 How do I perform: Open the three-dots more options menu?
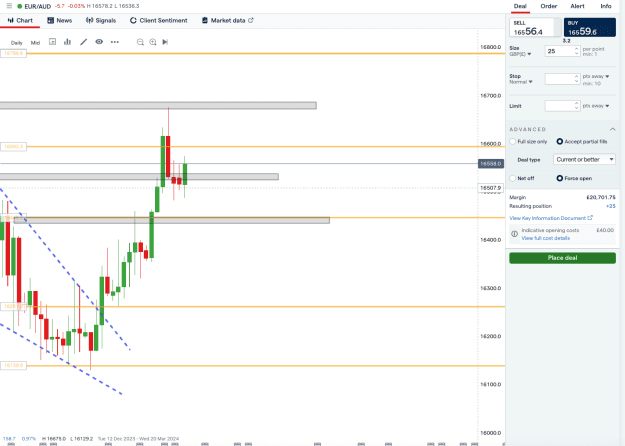coord(115,42)
